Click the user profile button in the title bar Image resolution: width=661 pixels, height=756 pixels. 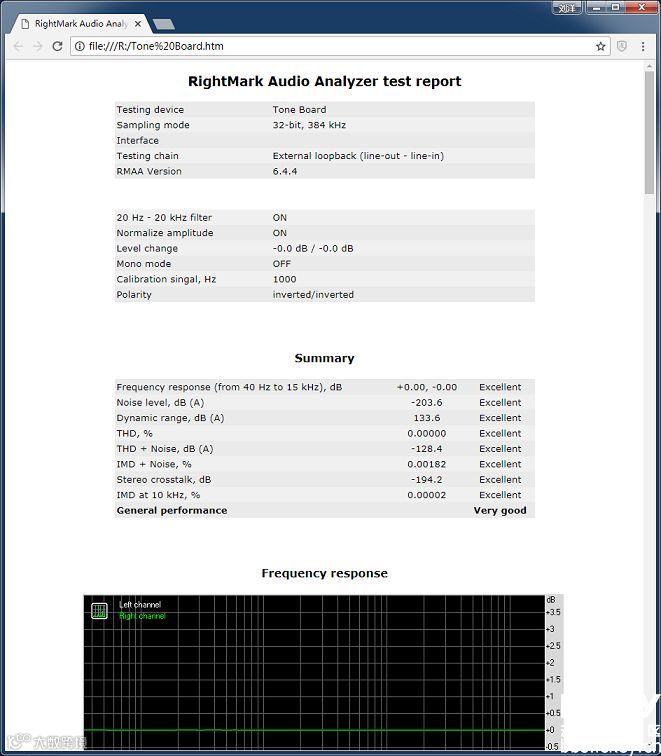point(567,8)
